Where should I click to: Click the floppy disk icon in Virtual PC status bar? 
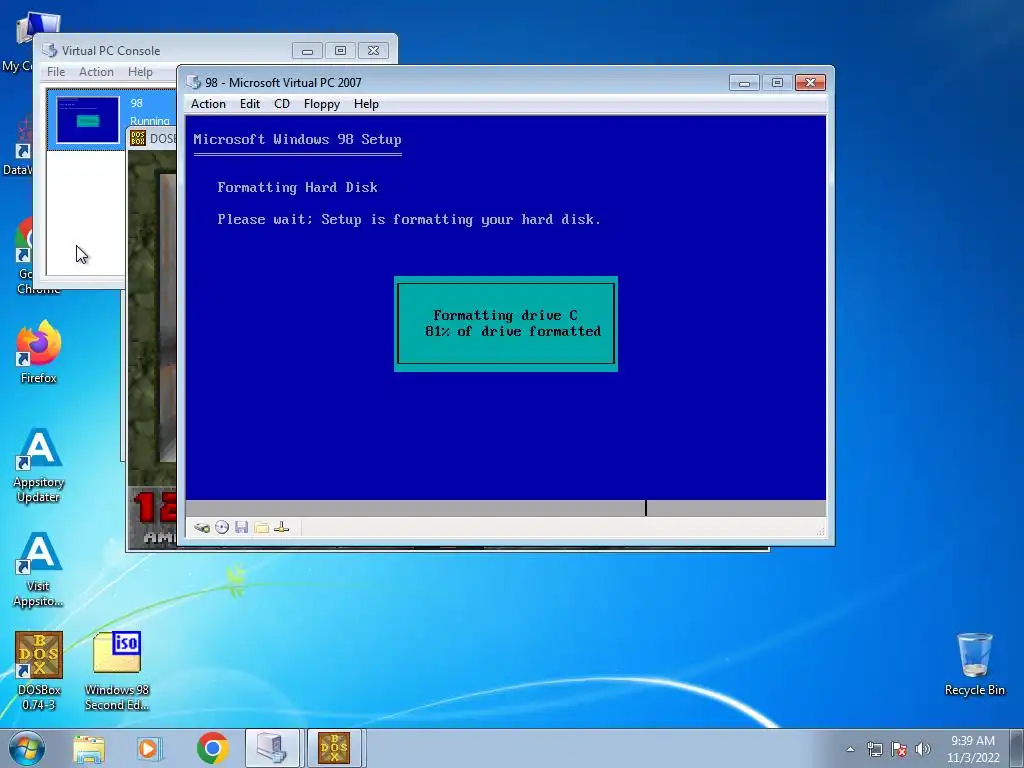[242, 528]
